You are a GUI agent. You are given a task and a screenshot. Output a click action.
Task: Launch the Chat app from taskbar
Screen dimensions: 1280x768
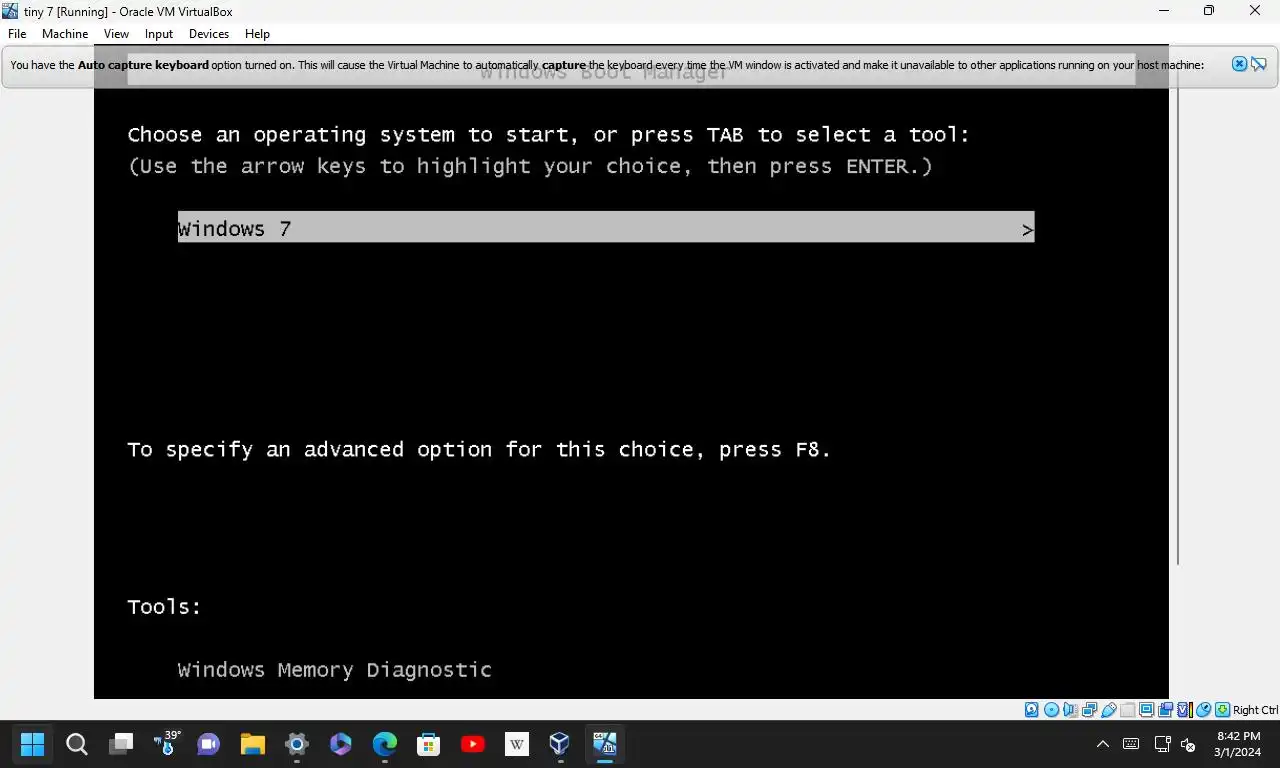(209, 744)
